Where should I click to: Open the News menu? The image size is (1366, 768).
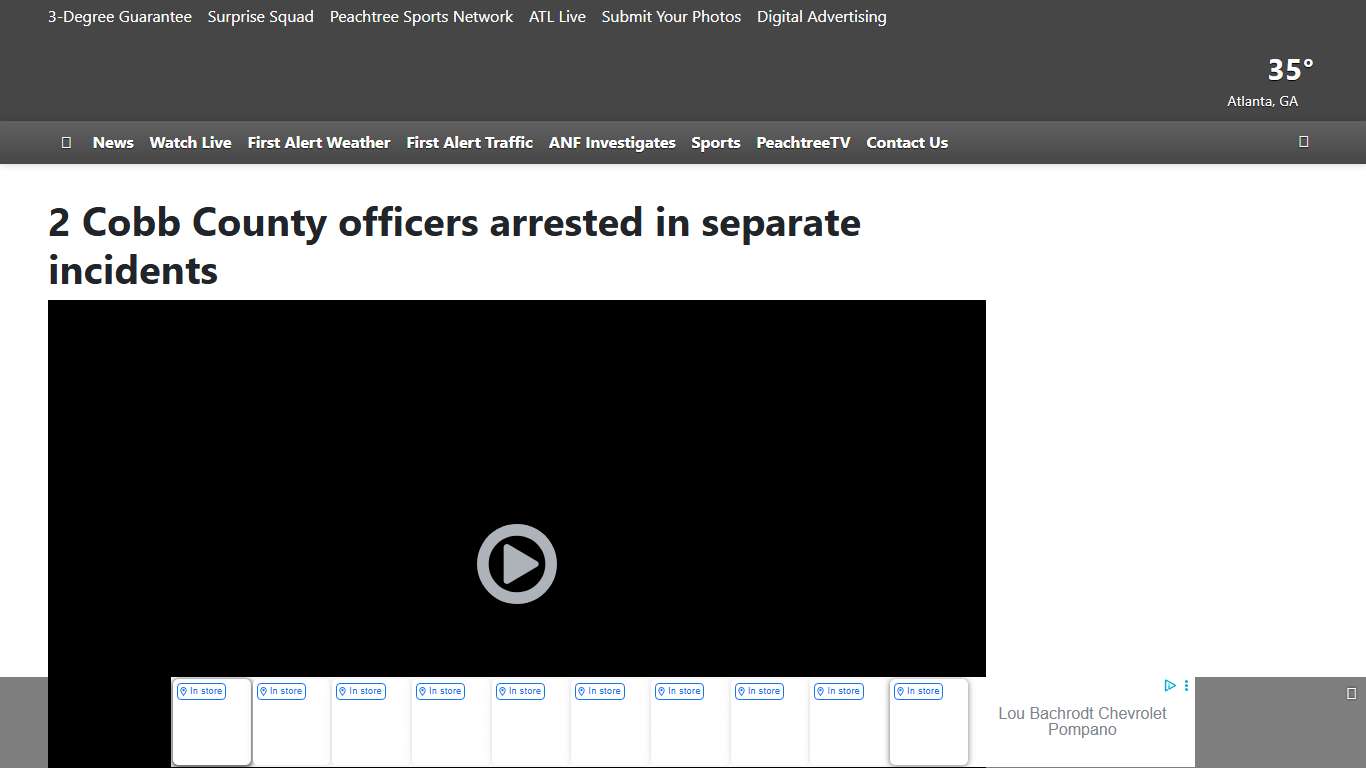[113, 142]
